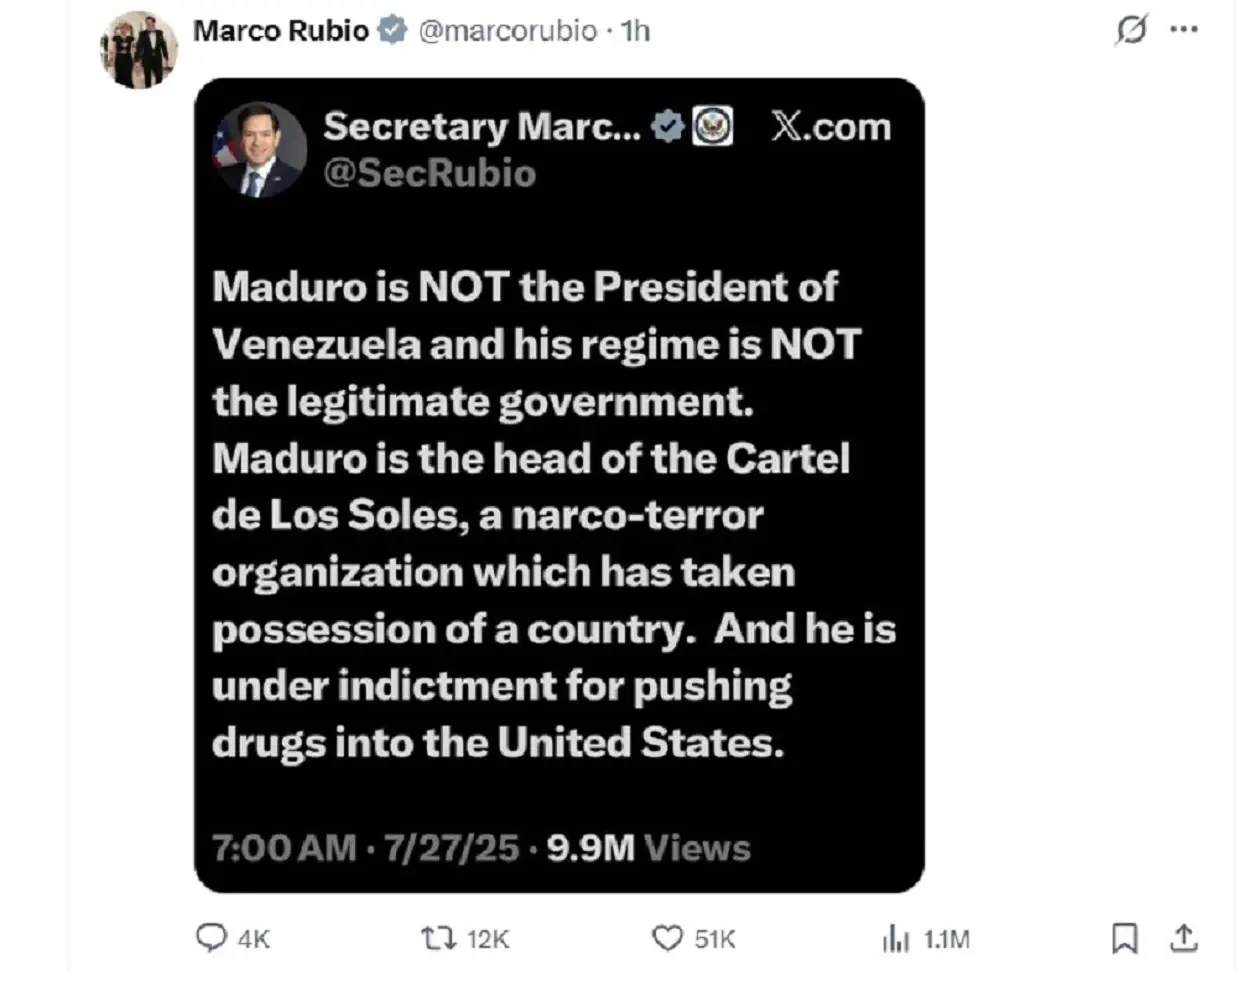The image size is (1239, 996).
Task: Click the Grok slash-circle icon
Action: point(1131,30)
